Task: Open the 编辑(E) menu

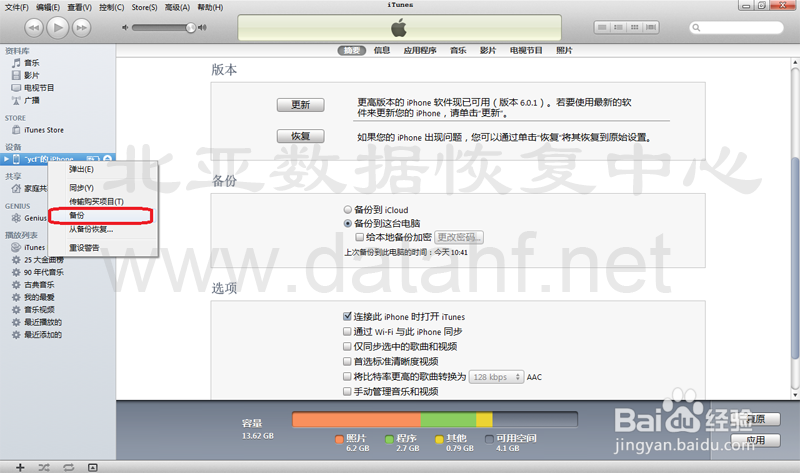Action: click(48, 7)
